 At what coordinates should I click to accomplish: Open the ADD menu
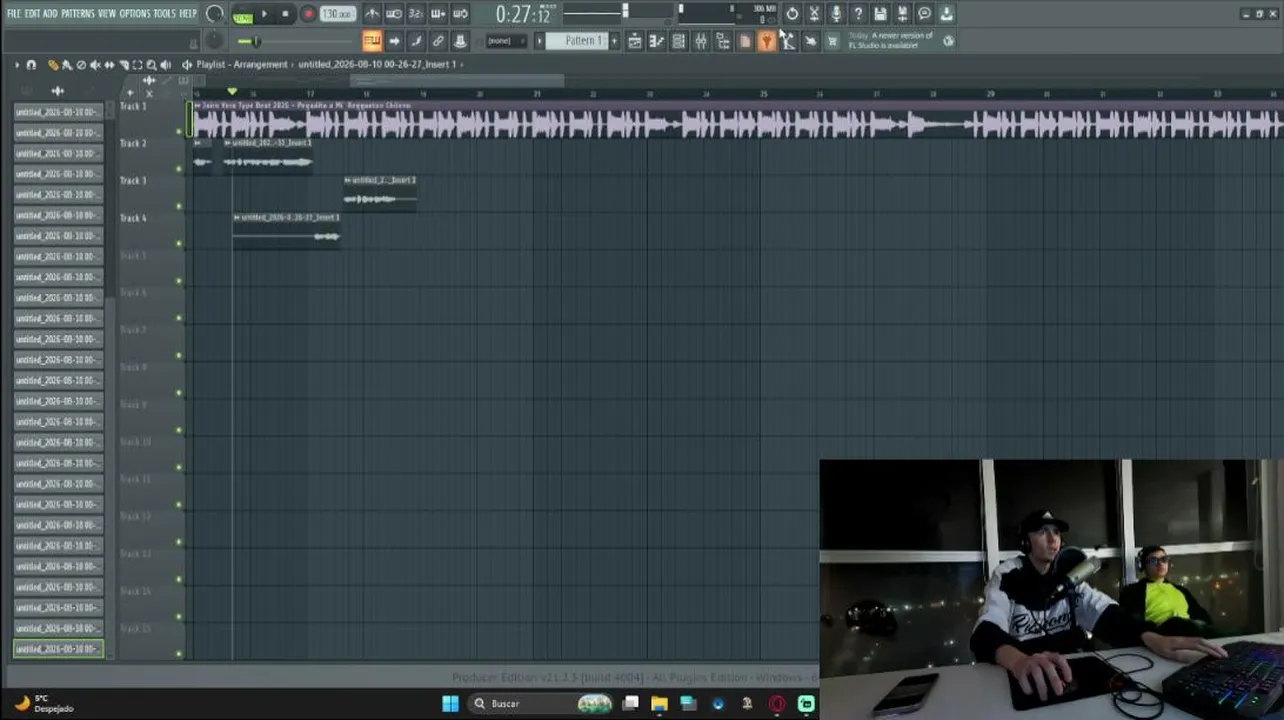50,13
